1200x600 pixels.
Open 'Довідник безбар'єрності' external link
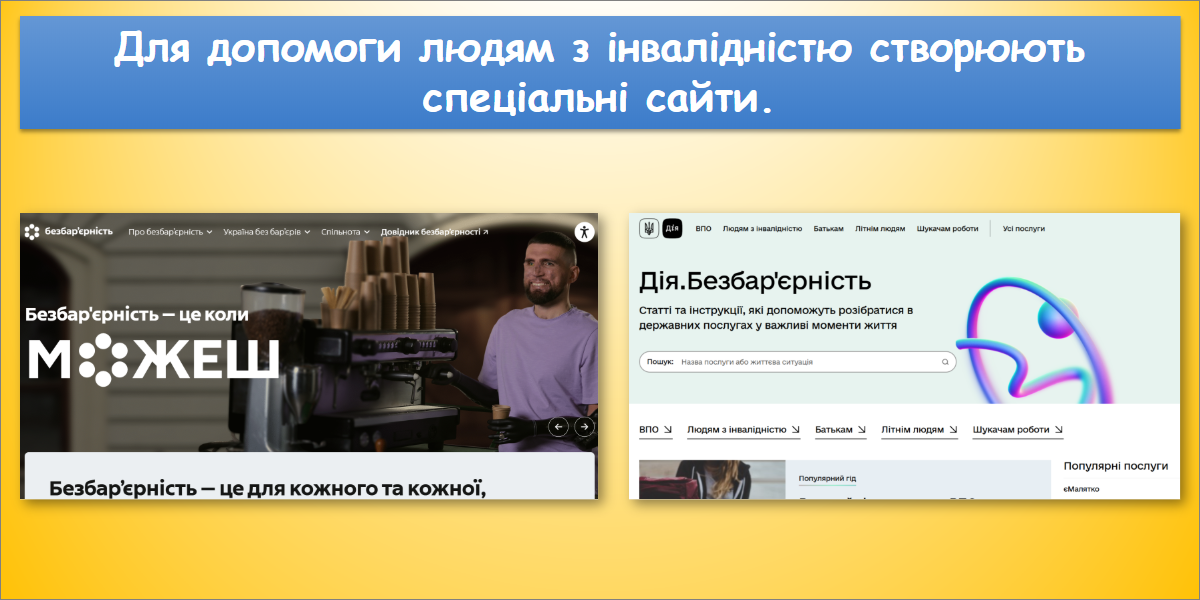pos(435,232)
